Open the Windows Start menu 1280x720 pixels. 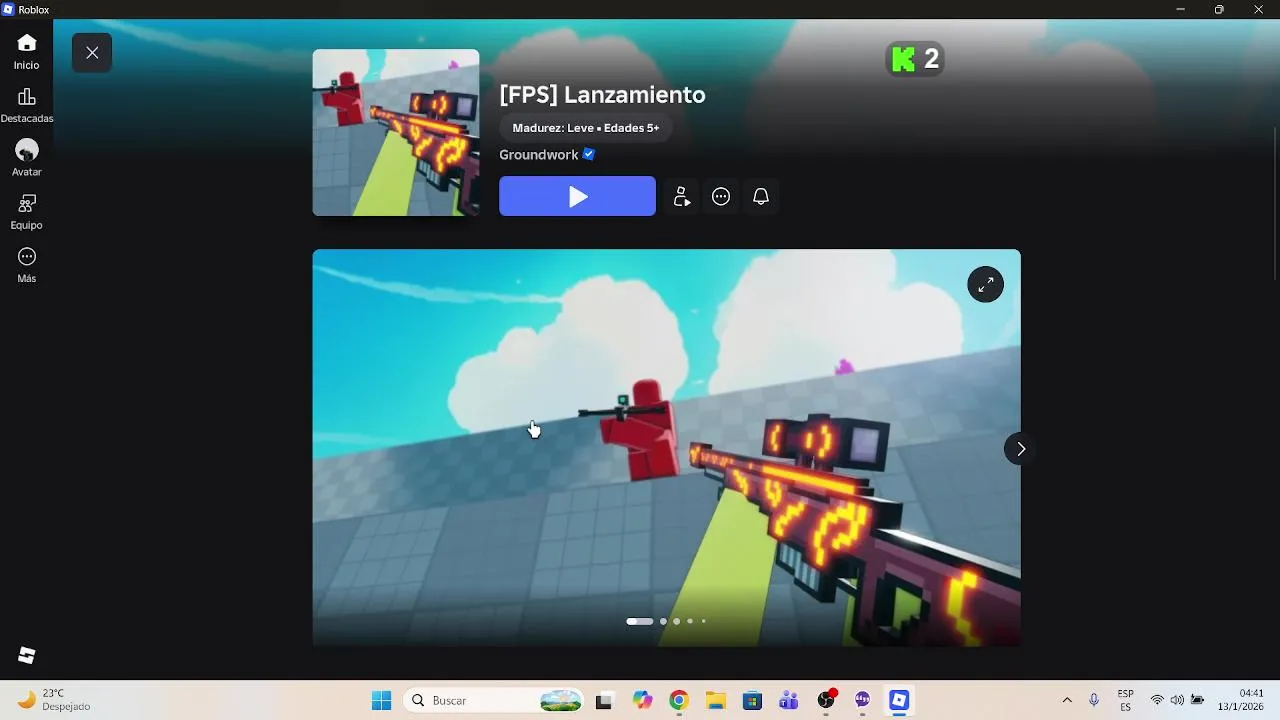381,700
